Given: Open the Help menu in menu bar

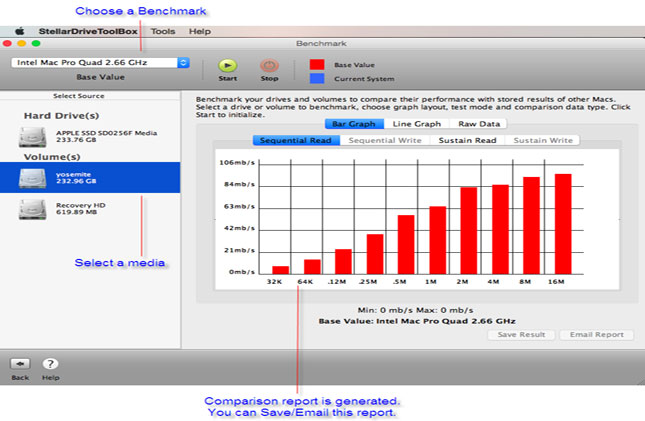Looking at the screenshot, I should click(200, 31).
